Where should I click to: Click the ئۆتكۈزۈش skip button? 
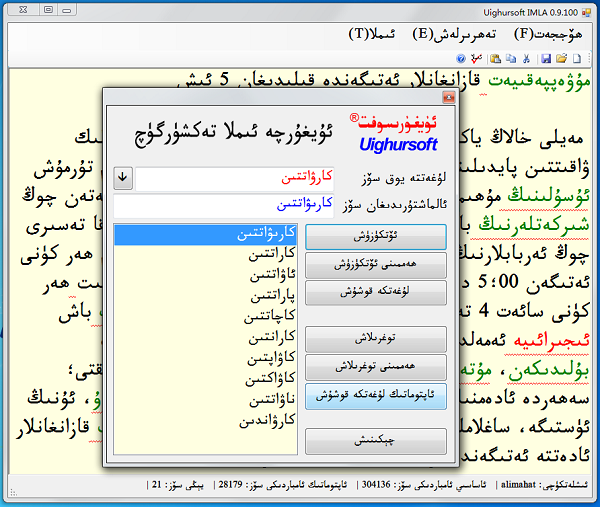tap(376, 237)
